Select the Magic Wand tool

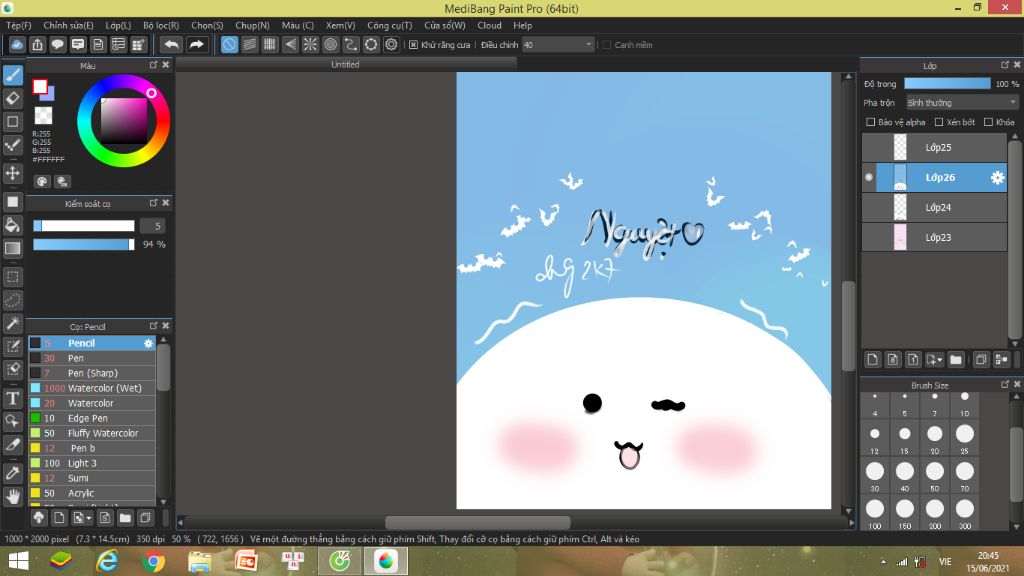[13, 323]
